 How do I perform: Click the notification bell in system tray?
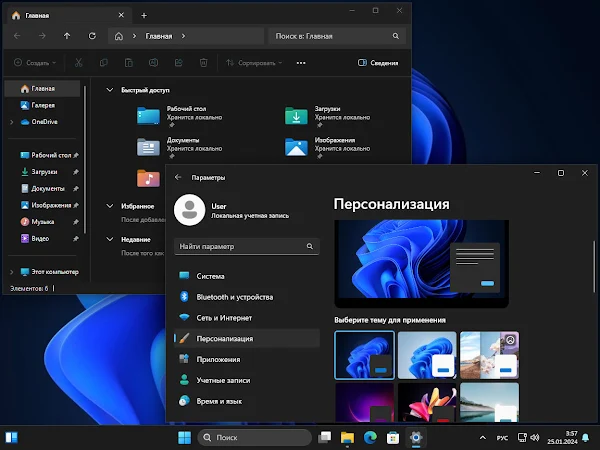pyautogui.click(x=585, y=437)
